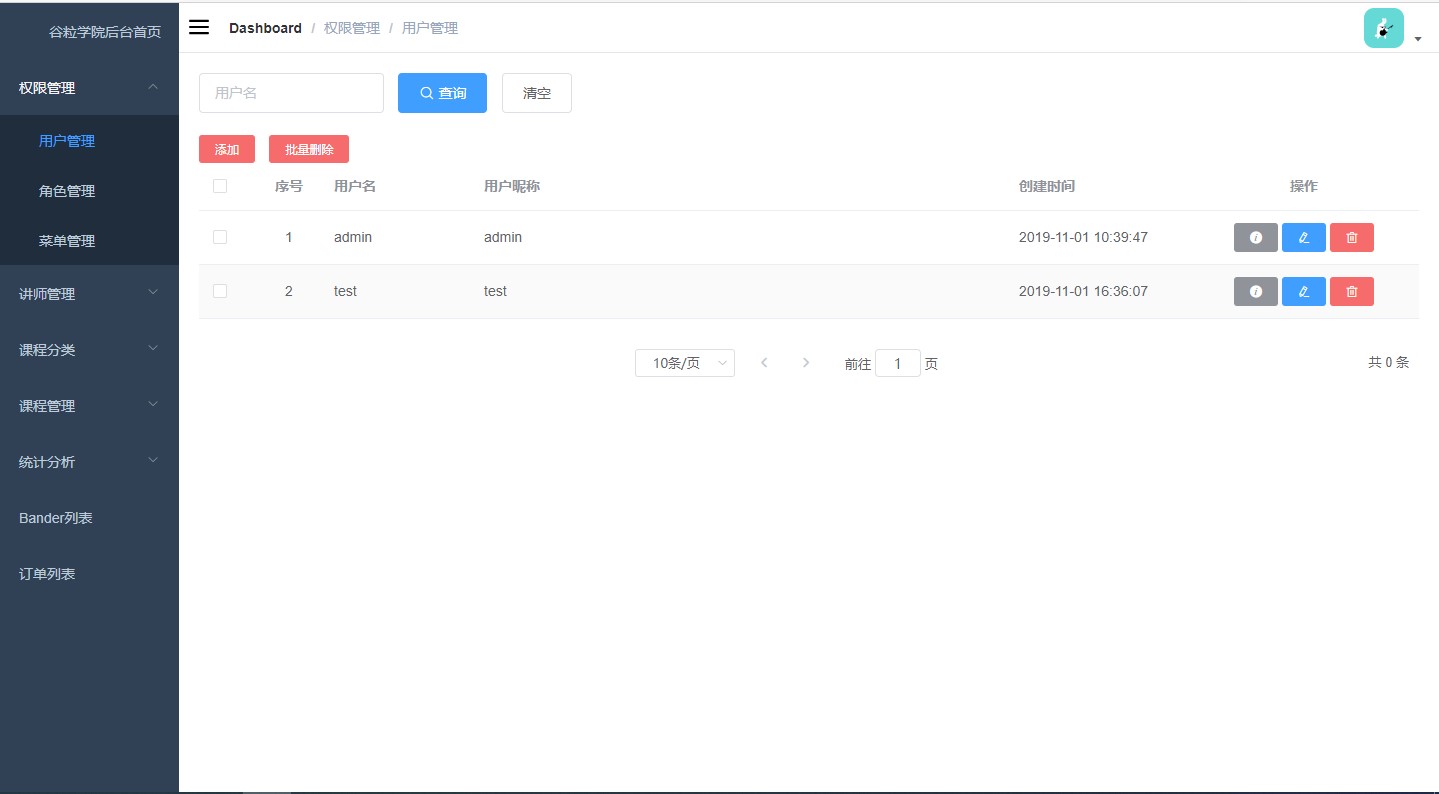This screenshot has height=794, width=1439.
Task: Select 角色管理 in the sidebar
Action: tap(67, 190)
